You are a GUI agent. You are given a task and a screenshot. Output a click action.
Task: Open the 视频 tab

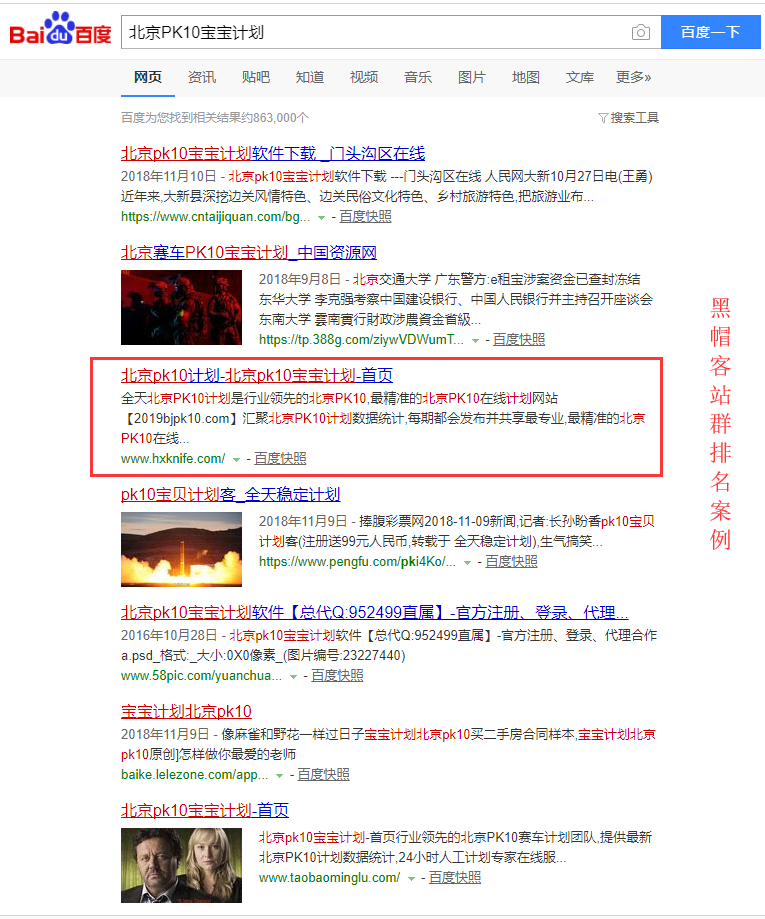click(x=363, y=77)
